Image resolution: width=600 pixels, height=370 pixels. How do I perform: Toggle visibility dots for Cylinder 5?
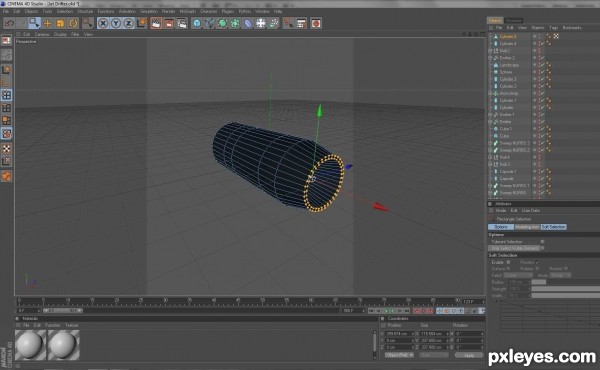539,36
